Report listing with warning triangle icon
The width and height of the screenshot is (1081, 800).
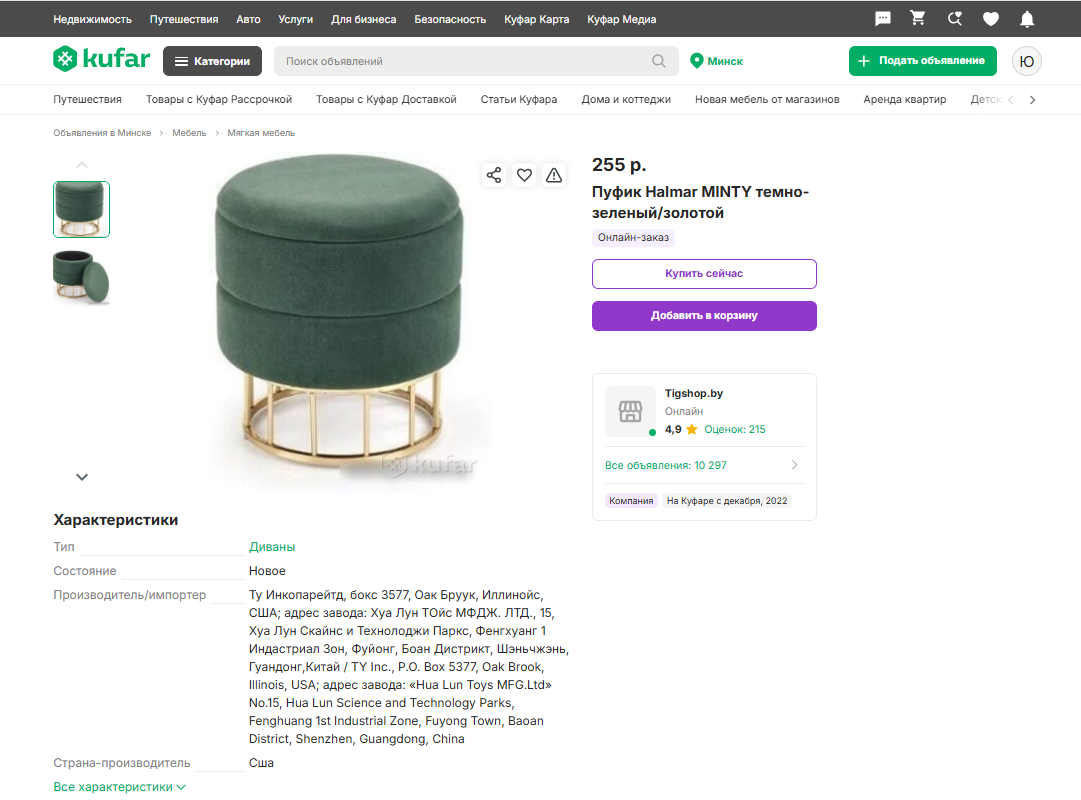click(554, 175)
